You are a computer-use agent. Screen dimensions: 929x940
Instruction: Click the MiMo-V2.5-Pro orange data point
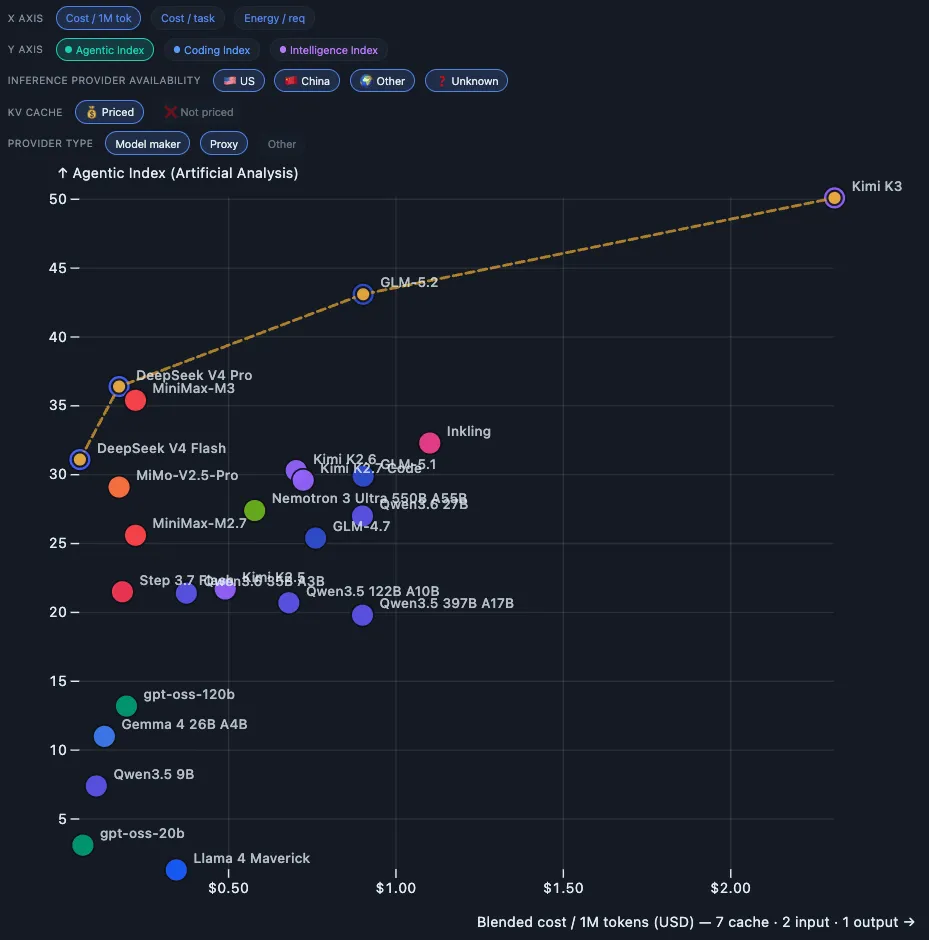point(119,487)
